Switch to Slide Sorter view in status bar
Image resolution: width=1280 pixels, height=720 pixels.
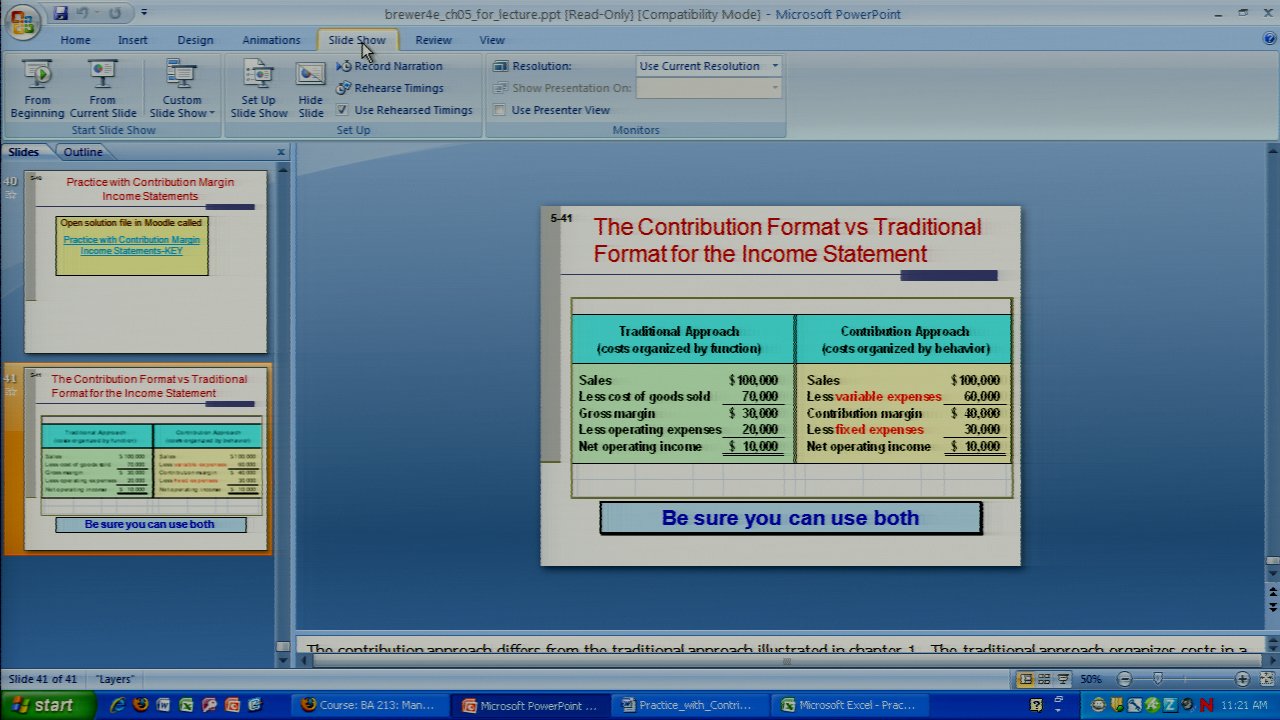click(1044, 679)
